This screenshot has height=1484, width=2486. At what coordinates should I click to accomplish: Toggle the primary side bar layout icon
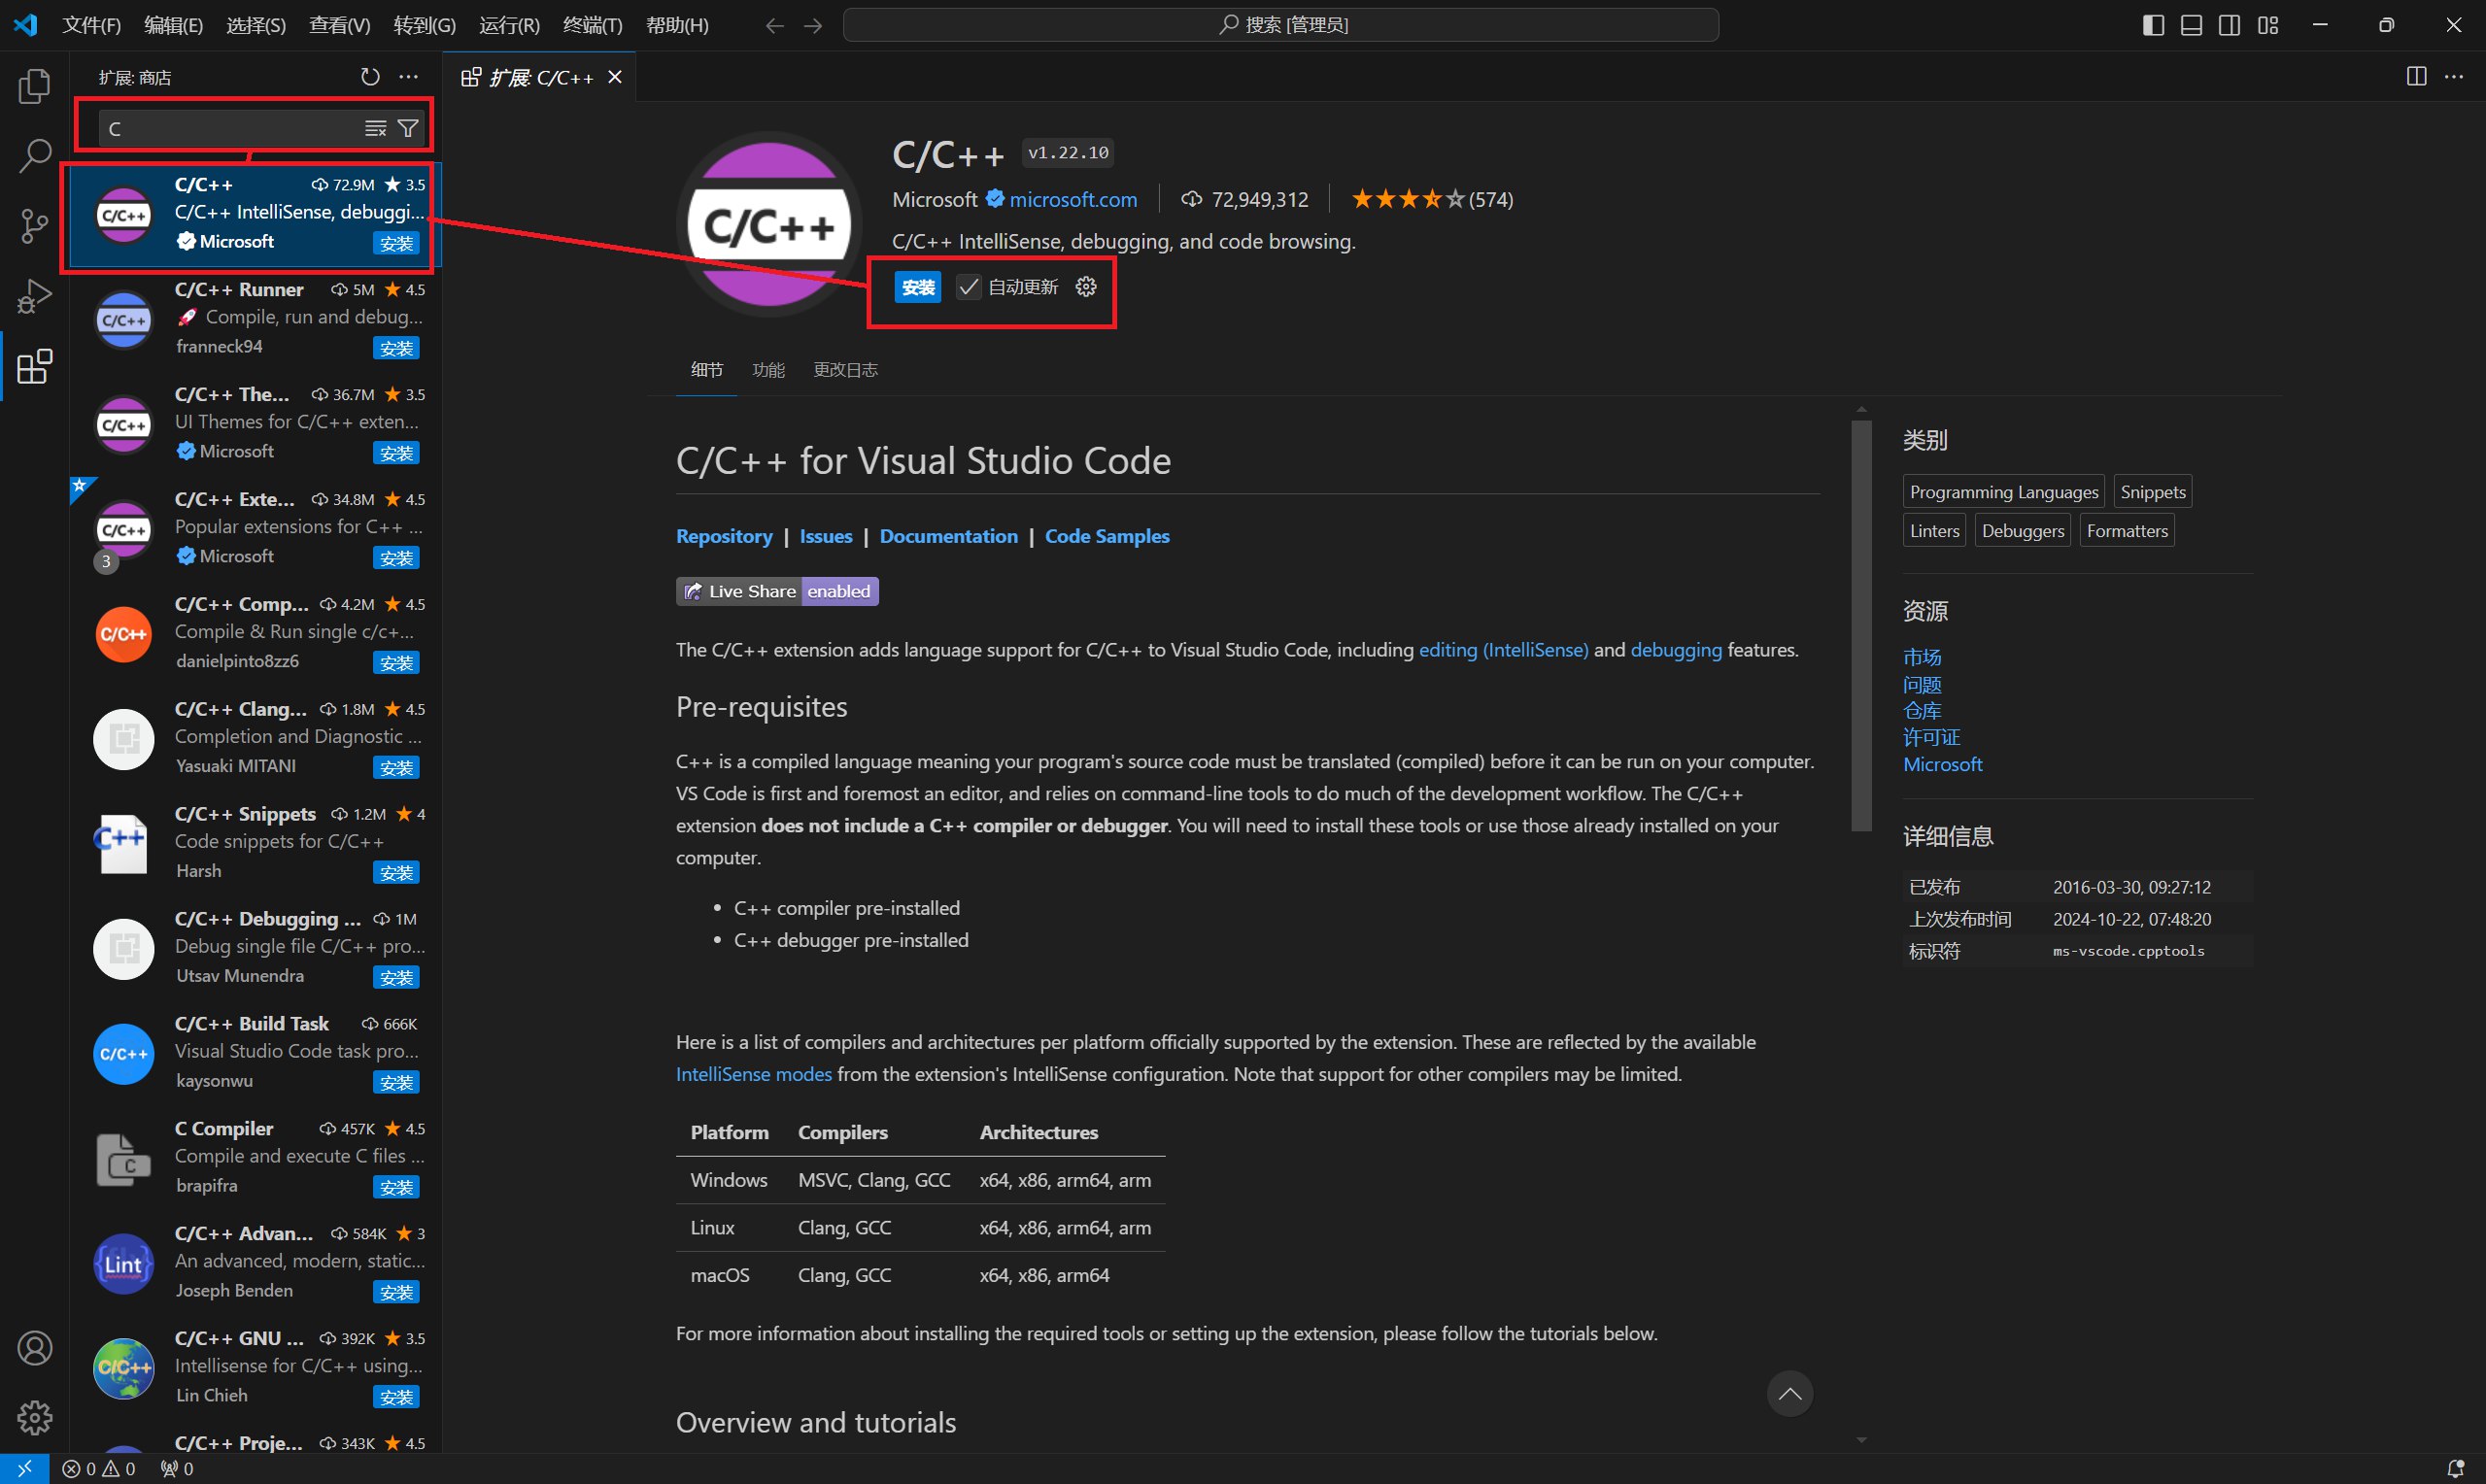pyautogui.click(x=2153, y=25)
